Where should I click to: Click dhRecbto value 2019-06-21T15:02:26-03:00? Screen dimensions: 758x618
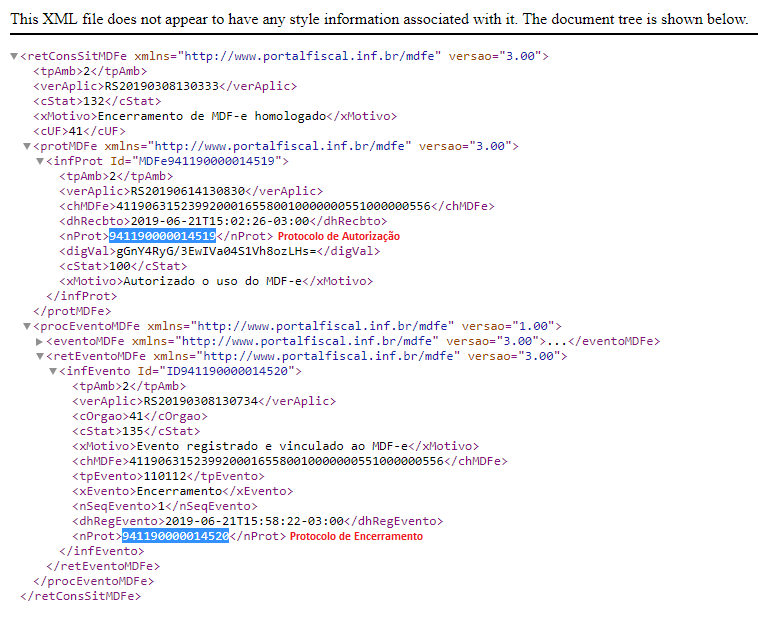[x=220, y=221]
